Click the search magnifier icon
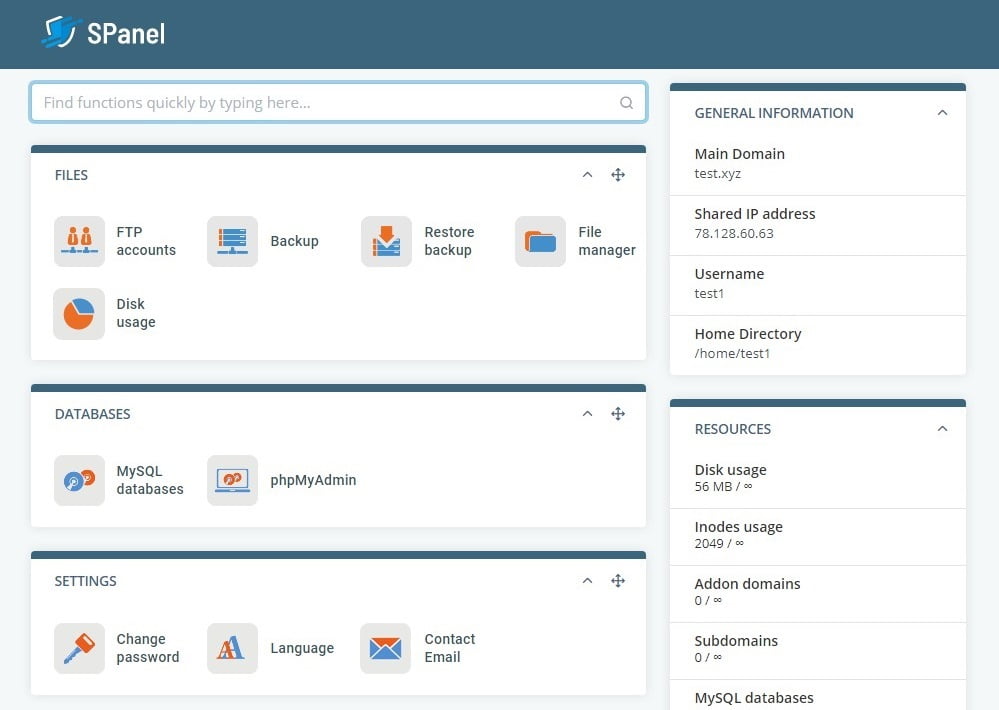 pyautogui.click(x=626, y=103)
